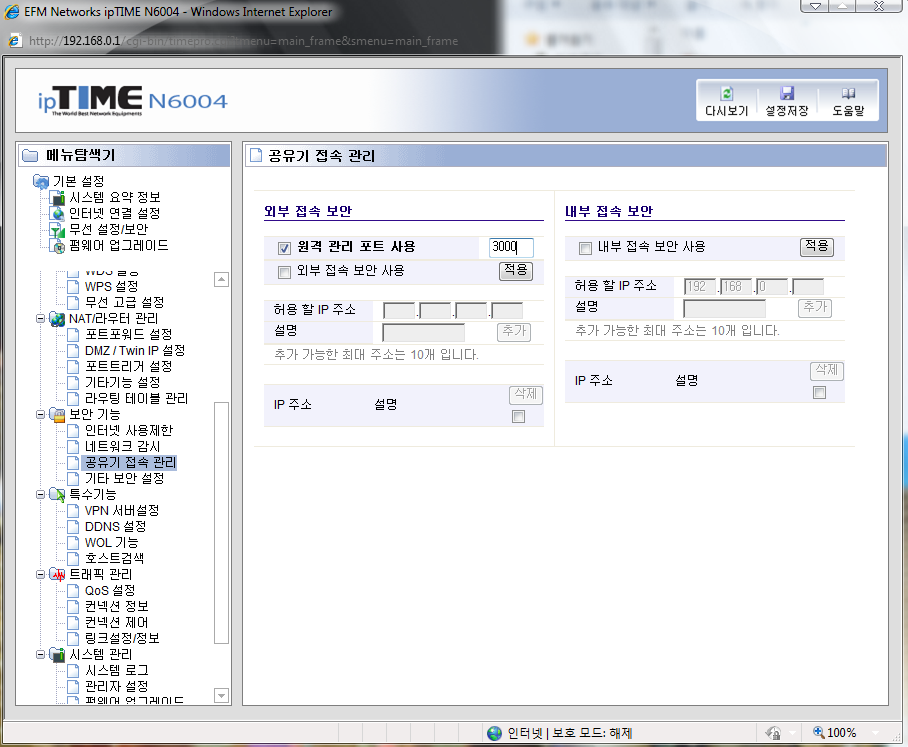Collapse the 보안 기능 tree node
Image resolution: width=908 pixels, height=747 pixels.
[x=40, y=415]
